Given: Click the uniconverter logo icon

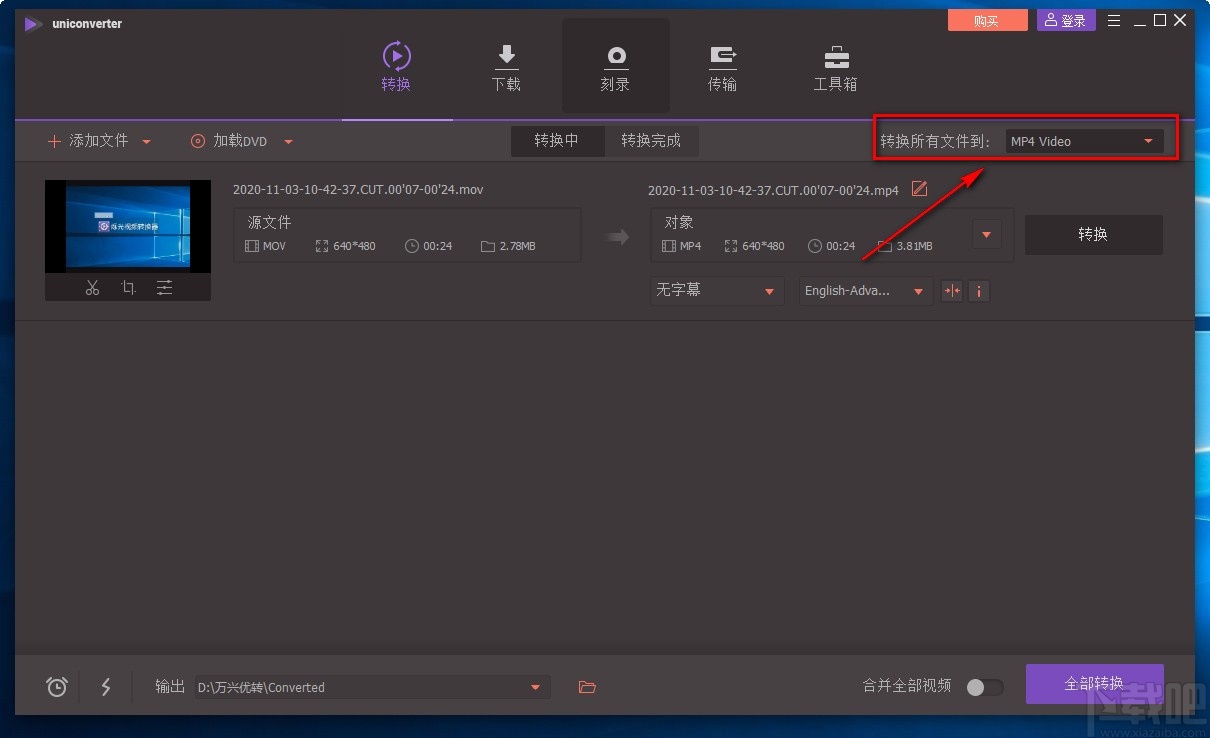Looking at the screenshot, I should click(x=34, y=23).
